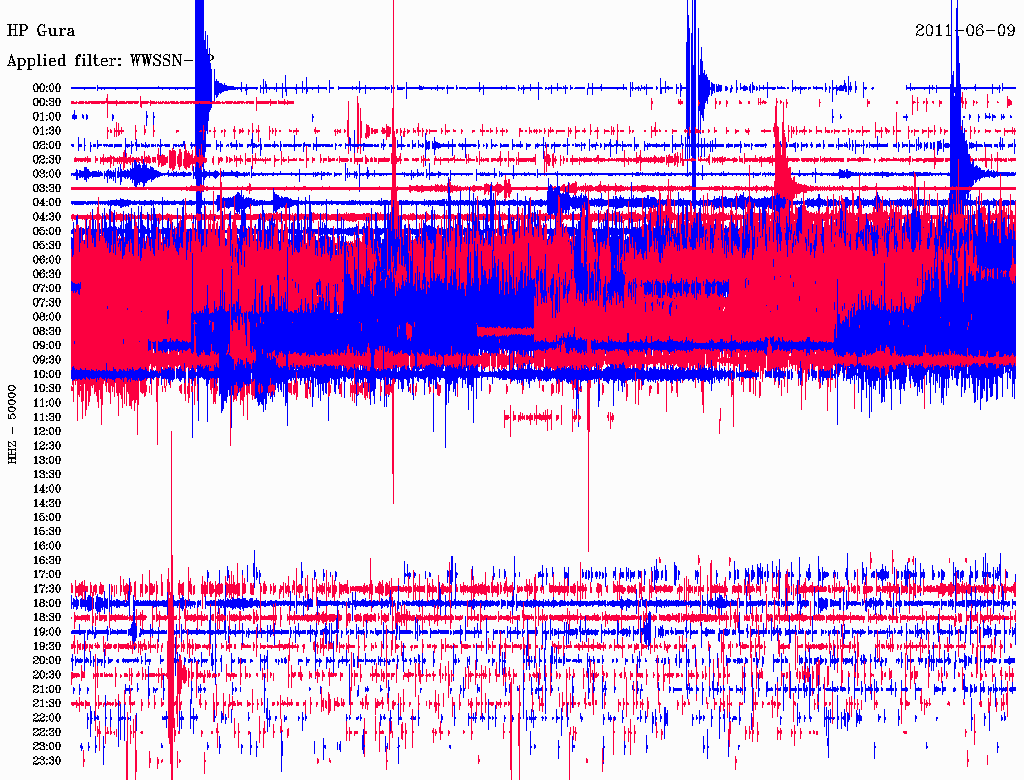The height and width of the screenshot is (780, 1024).
Task: Select the 04:00 time label
Action: 47,203
